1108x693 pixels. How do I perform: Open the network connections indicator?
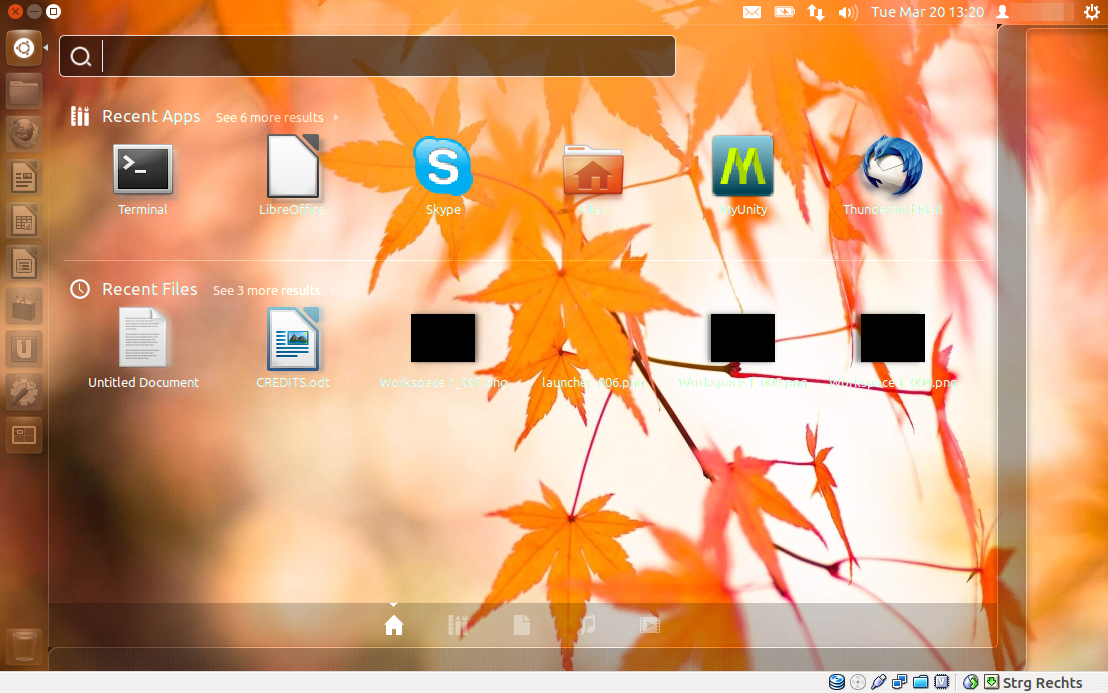click(816, 12)
